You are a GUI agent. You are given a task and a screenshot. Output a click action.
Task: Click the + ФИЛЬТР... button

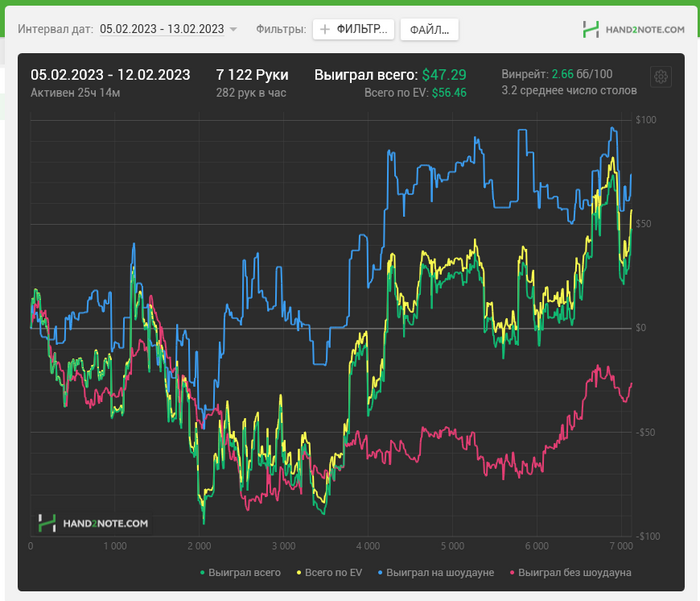(353, 29)
